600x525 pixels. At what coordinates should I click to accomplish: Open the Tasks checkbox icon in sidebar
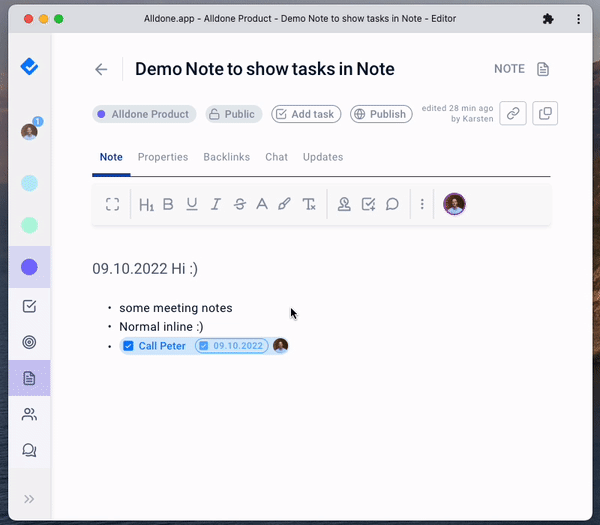click(x=29, y=306)
